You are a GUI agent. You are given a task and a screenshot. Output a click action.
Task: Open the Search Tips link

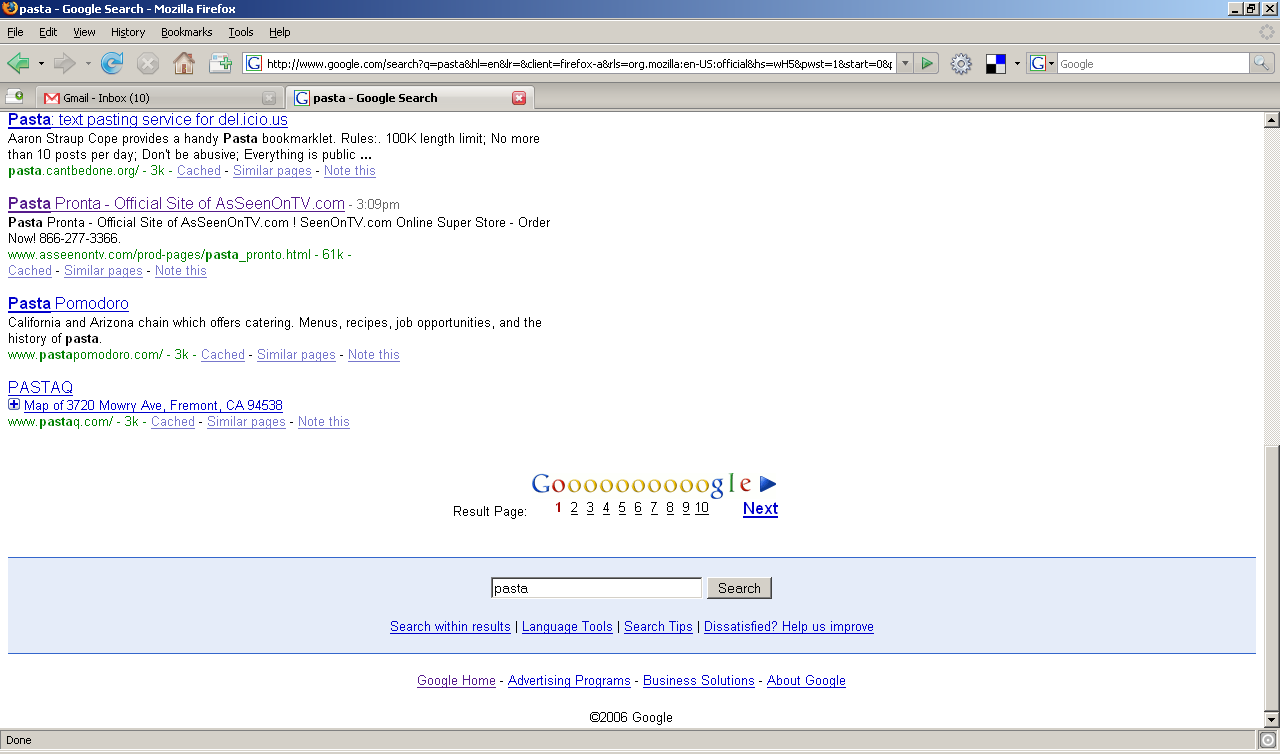pos(658,627)
